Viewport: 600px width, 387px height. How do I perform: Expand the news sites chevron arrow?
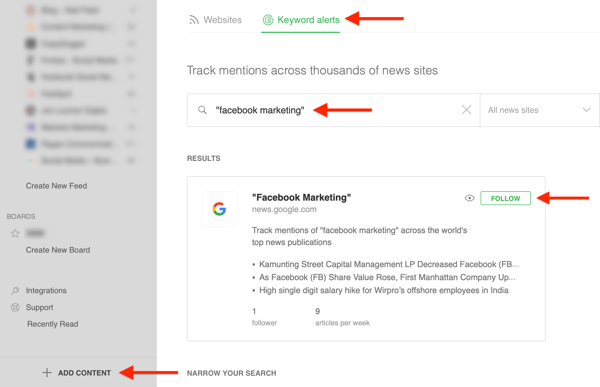point(586,110)
